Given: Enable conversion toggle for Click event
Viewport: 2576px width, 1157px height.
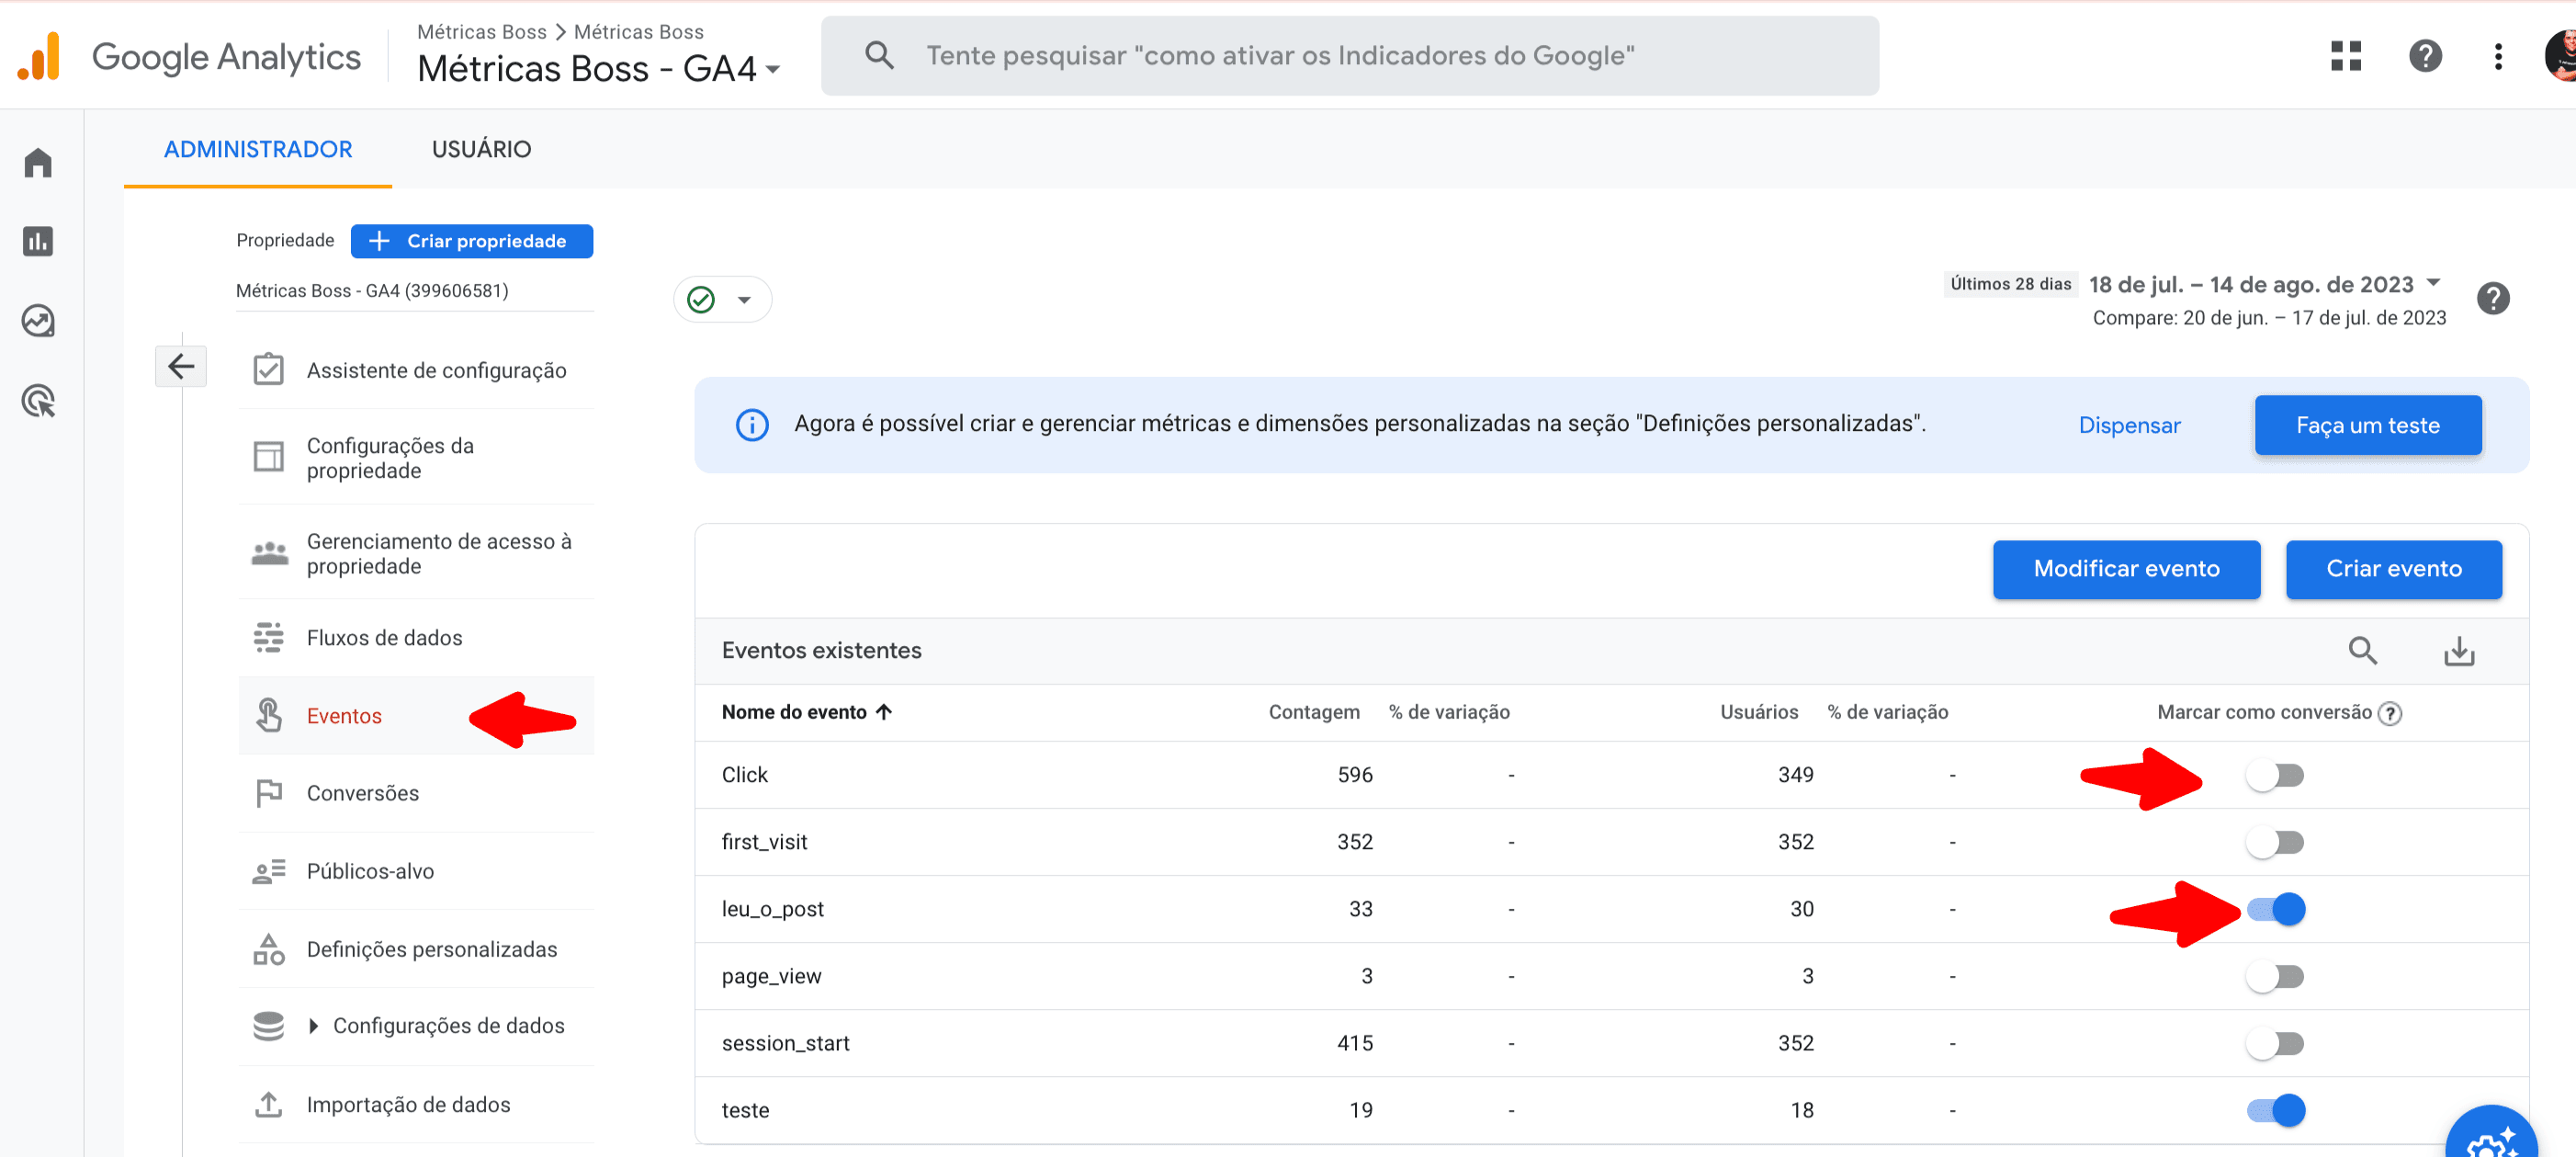Looking at the screenshot, I should (2275, 775).
